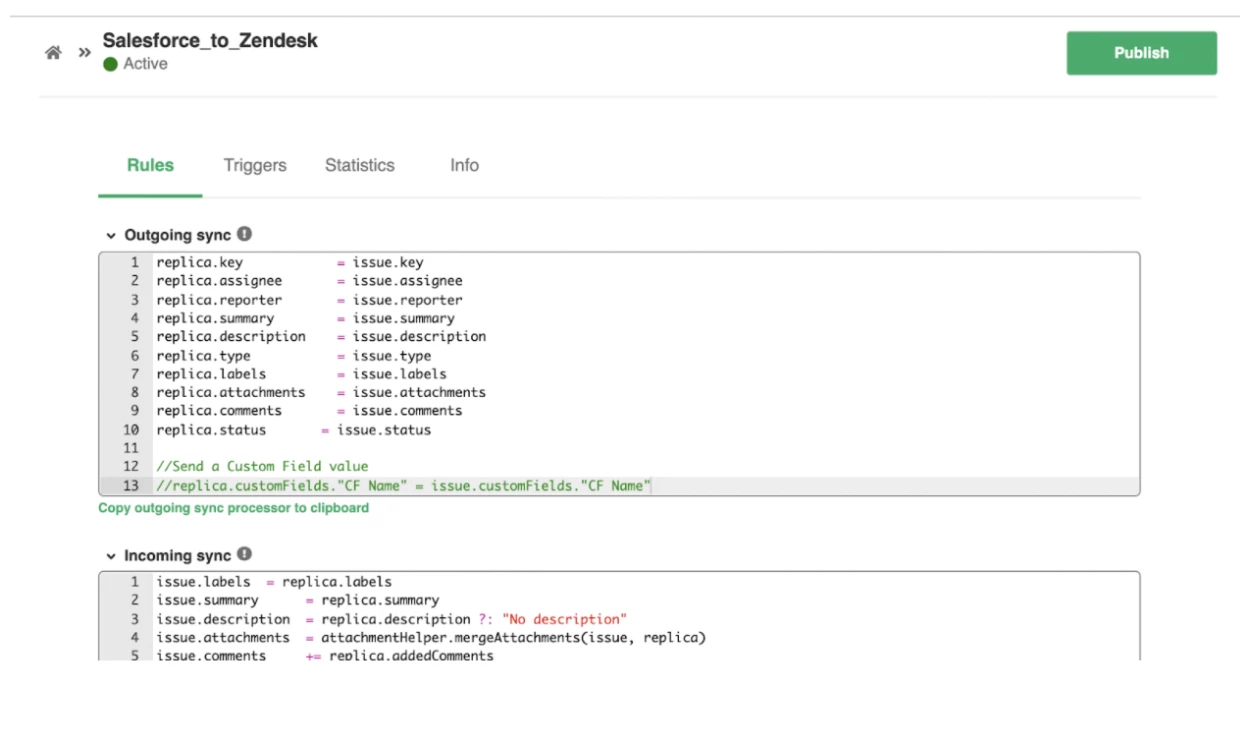Click the commented replica.customFields line
The height and width of the screenshot is (730, 1248).
pos(404,486)
